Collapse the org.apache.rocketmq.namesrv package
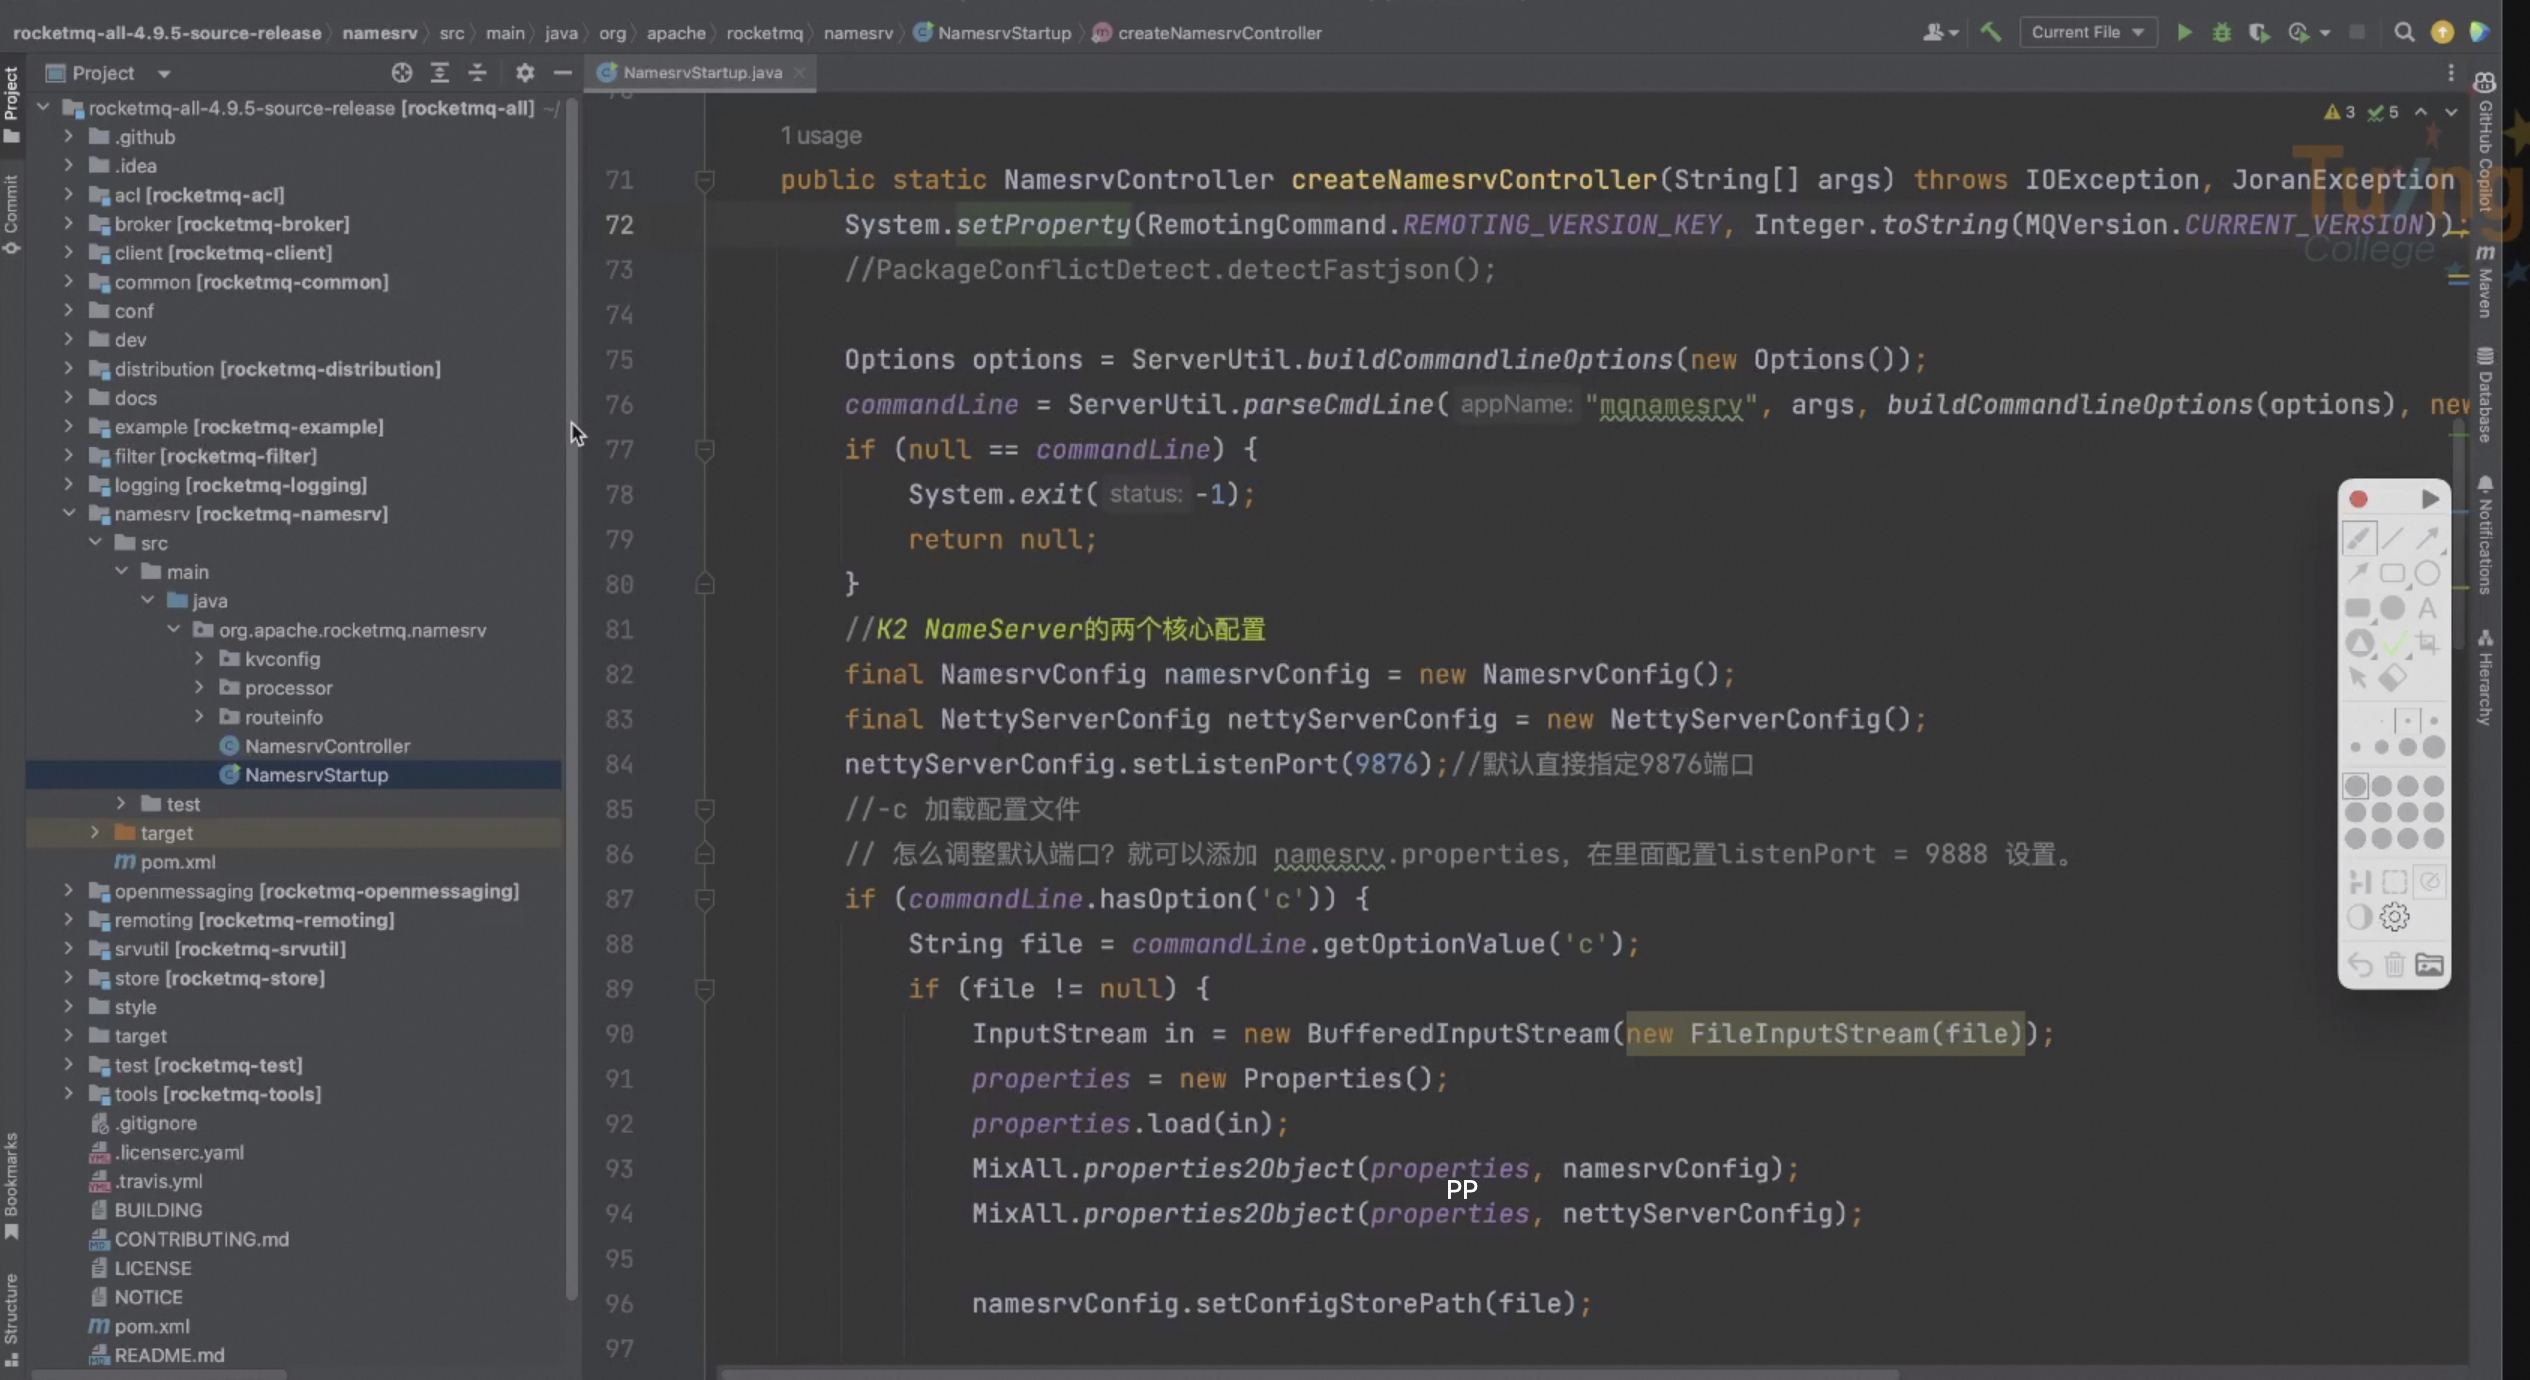The width and height of the screenshot is (2530, 1380). [x=173, y=629]
